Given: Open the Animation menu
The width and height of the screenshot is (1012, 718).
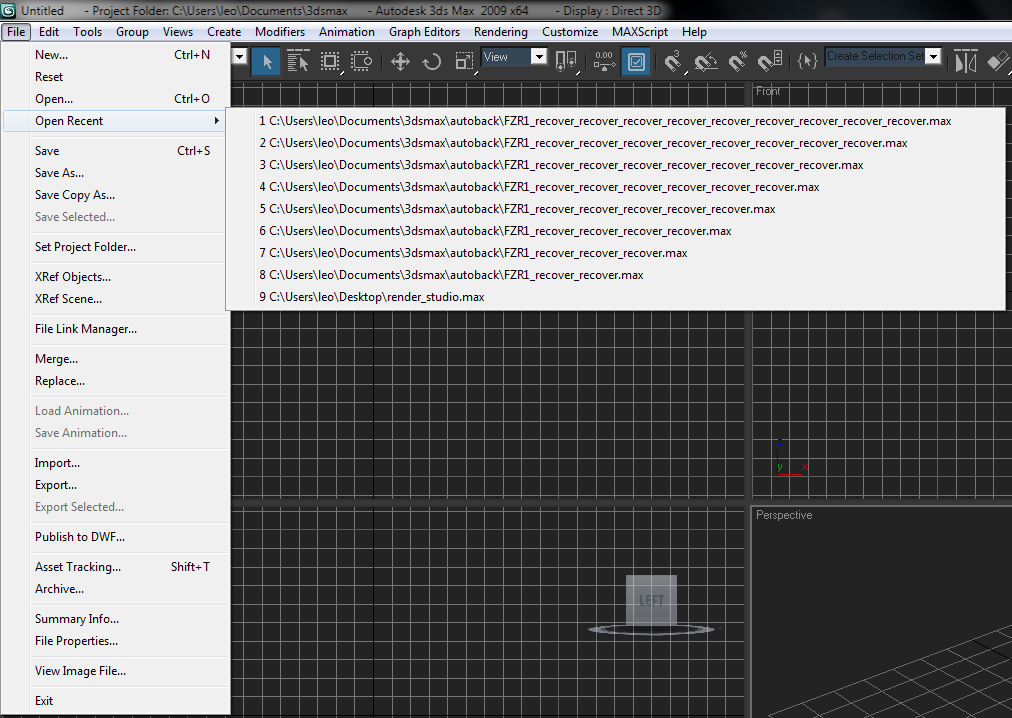Looking at the screenshot, I should (347, 32).
